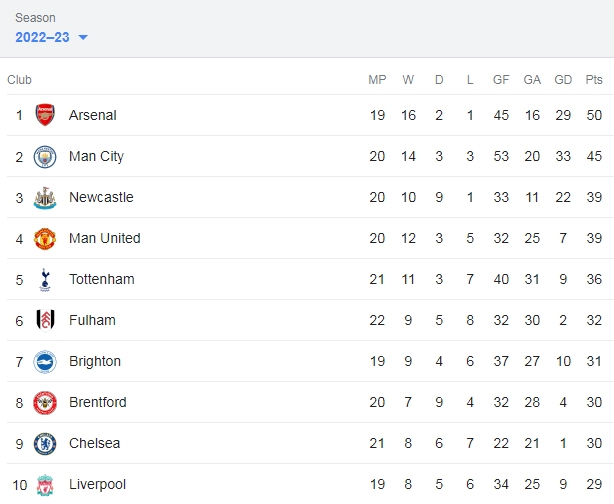Expand season list using blue arrow
Image resolution: width=614 pixels, height=504 pixels.
pyautogui.click(x=83, y=38)
